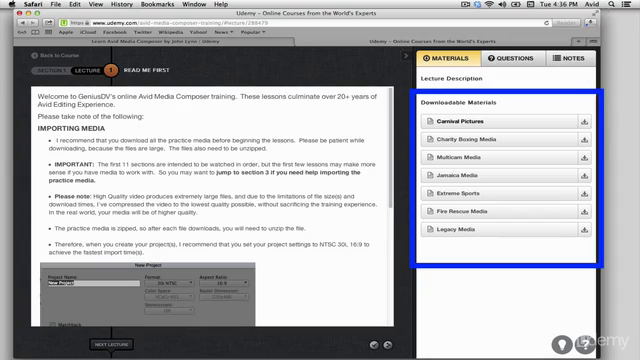Open Spotlight search in menu bar

click(611, 4)
